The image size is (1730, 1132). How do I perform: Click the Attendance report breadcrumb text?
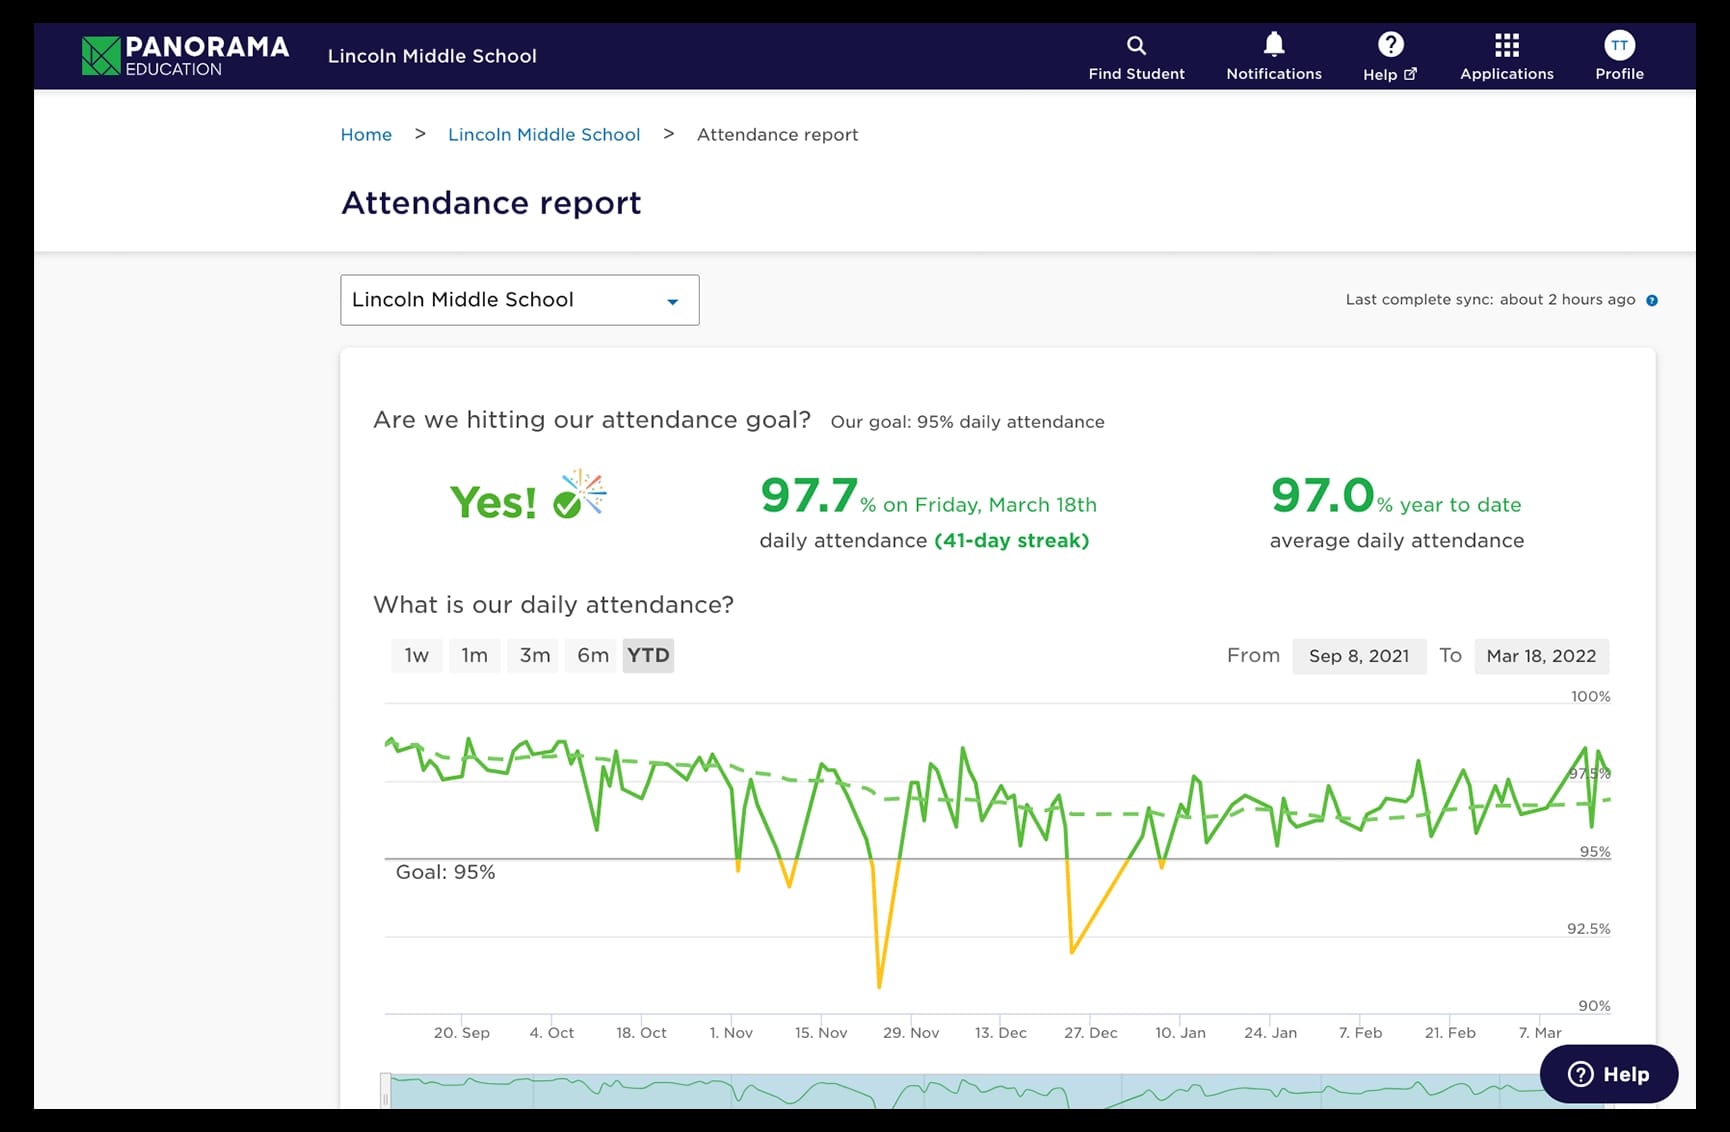pos(777,134)
